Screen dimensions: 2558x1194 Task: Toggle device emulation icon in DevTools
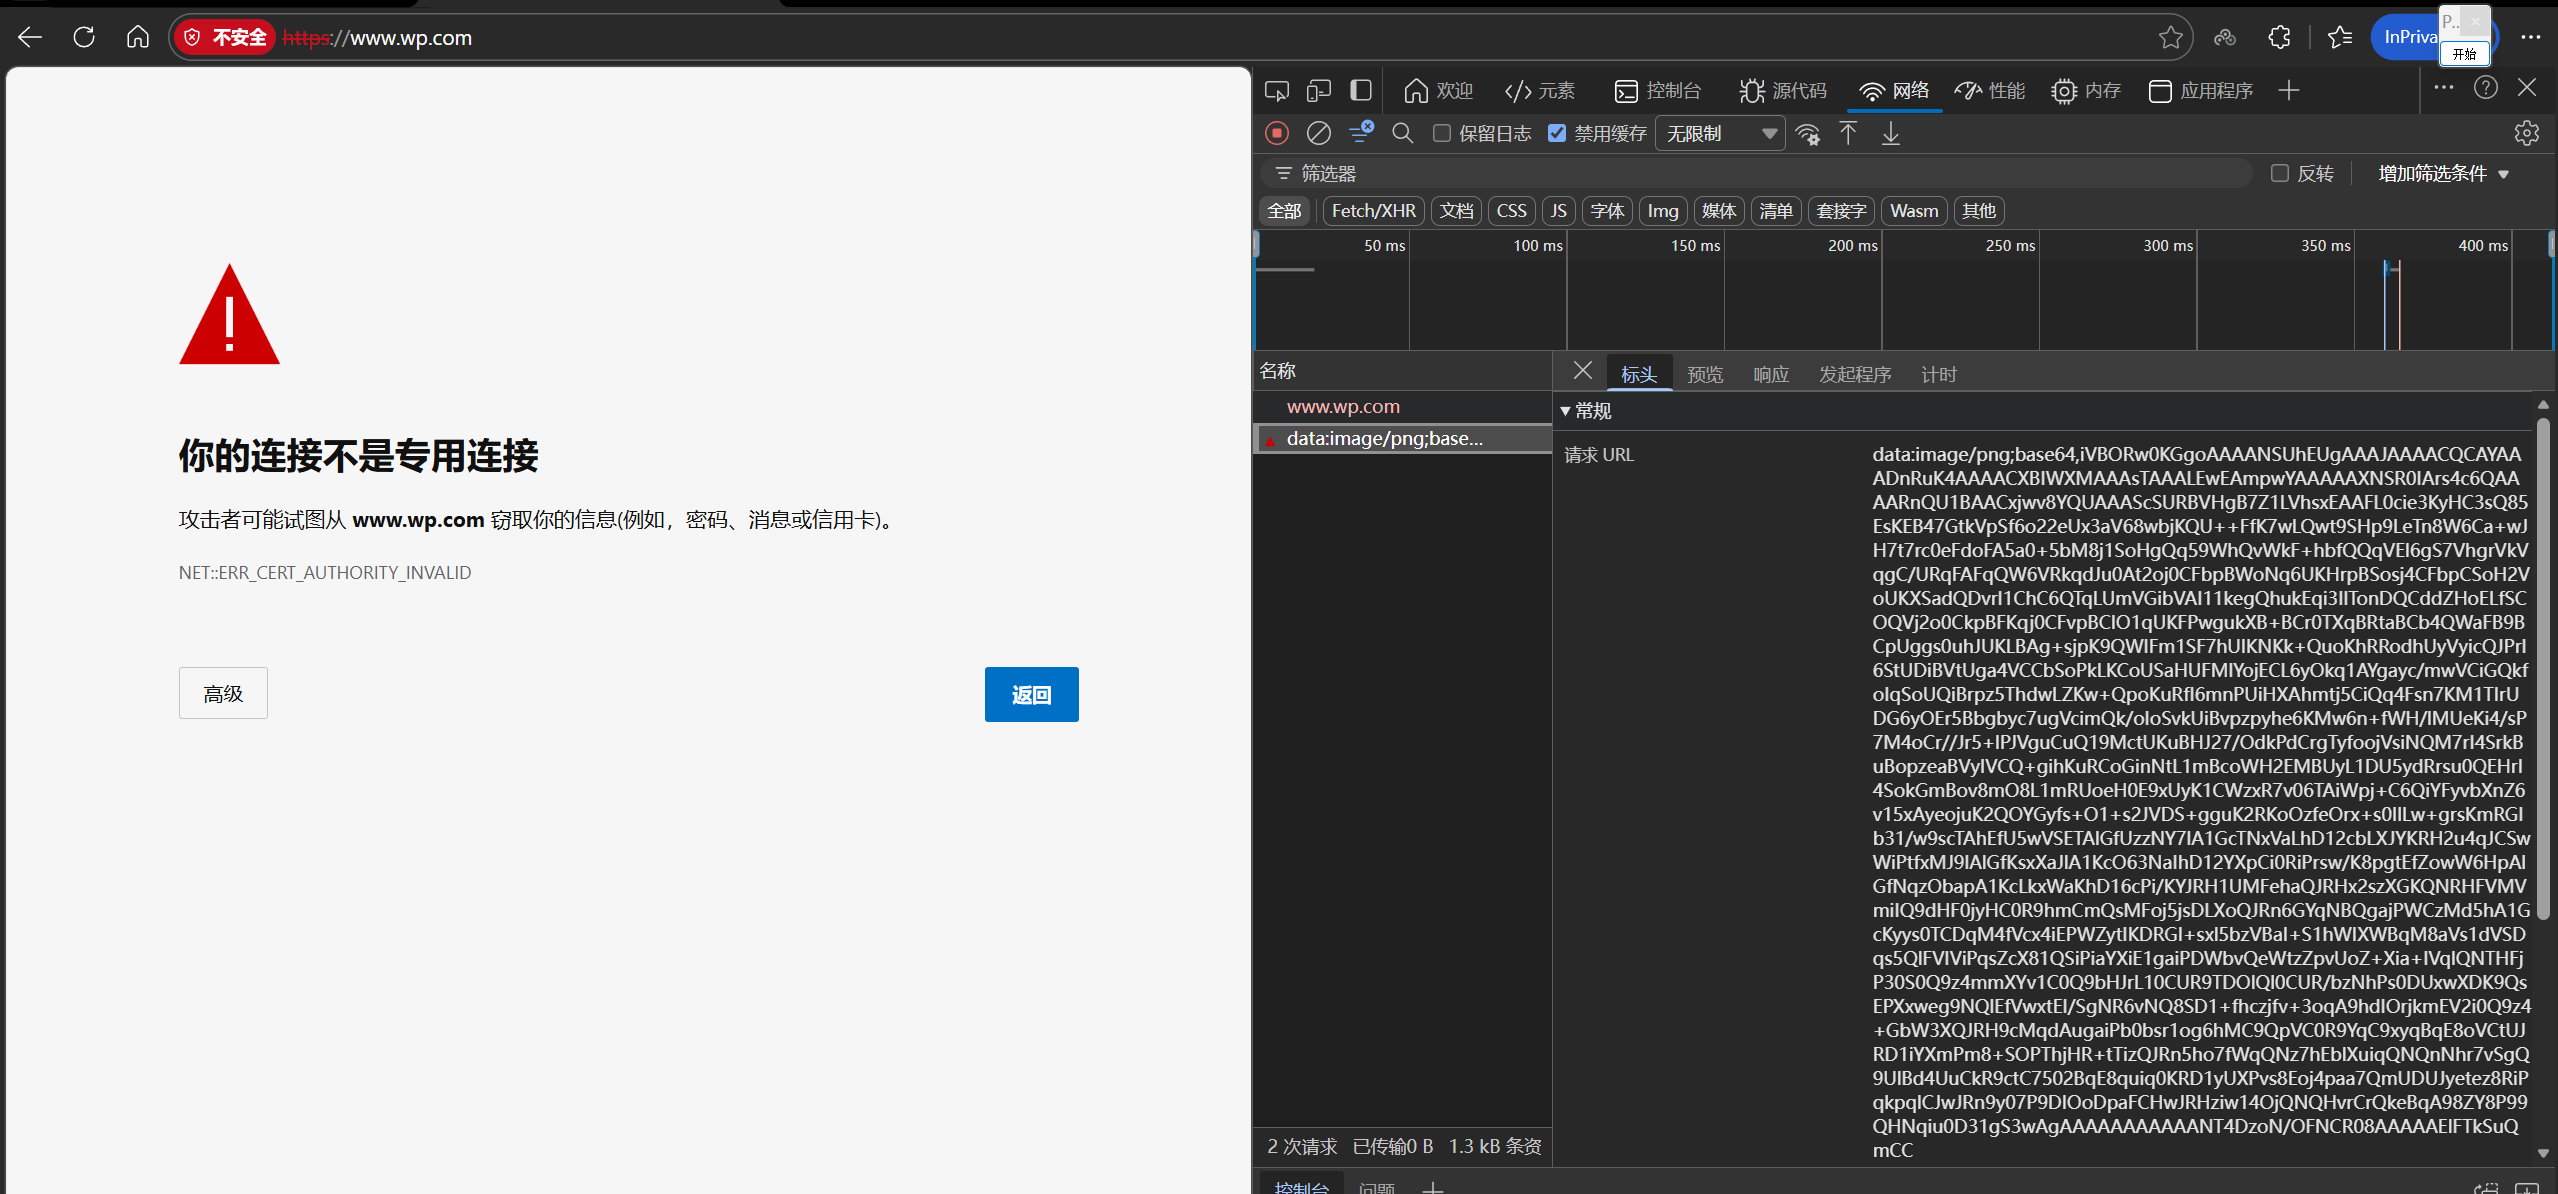click(x=1319, y=91)
